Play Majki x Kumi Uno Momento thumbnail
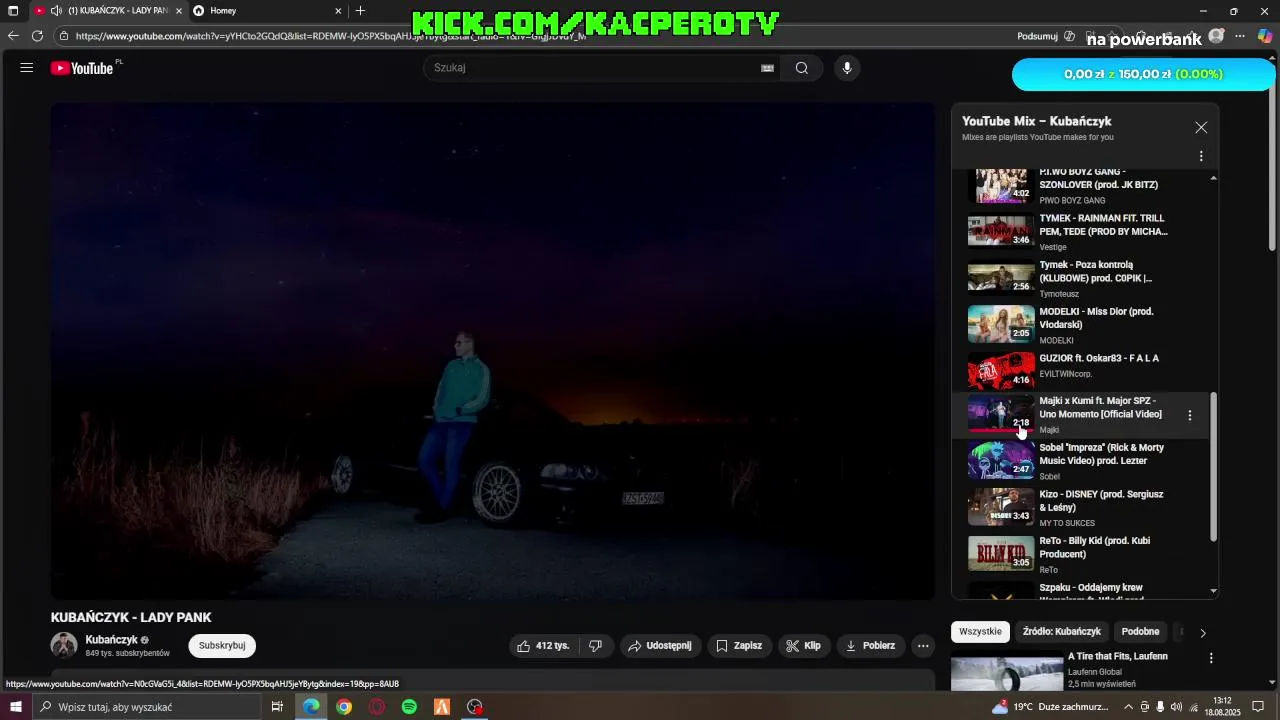Image resolution: width=1280 pixels, height=720 pixels. click(1001, 414)
